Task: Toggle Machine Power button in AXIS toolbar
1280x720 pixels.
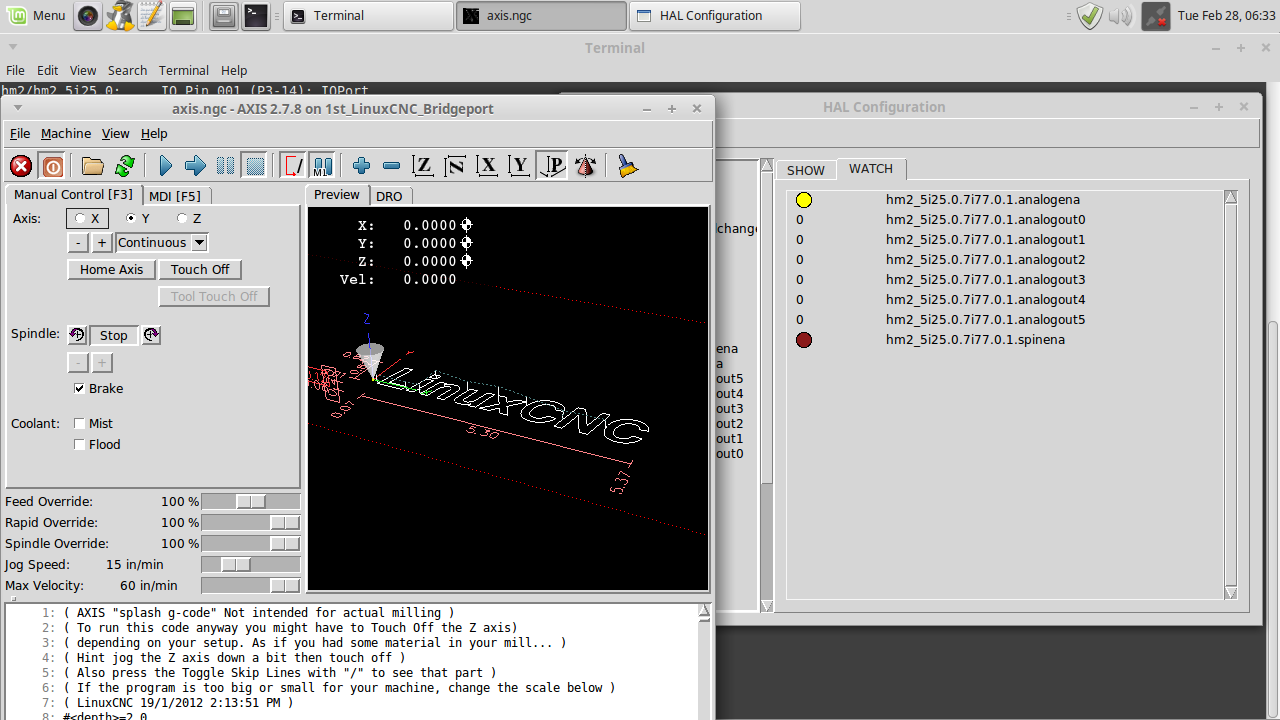Action: click(x=53, y=166)
